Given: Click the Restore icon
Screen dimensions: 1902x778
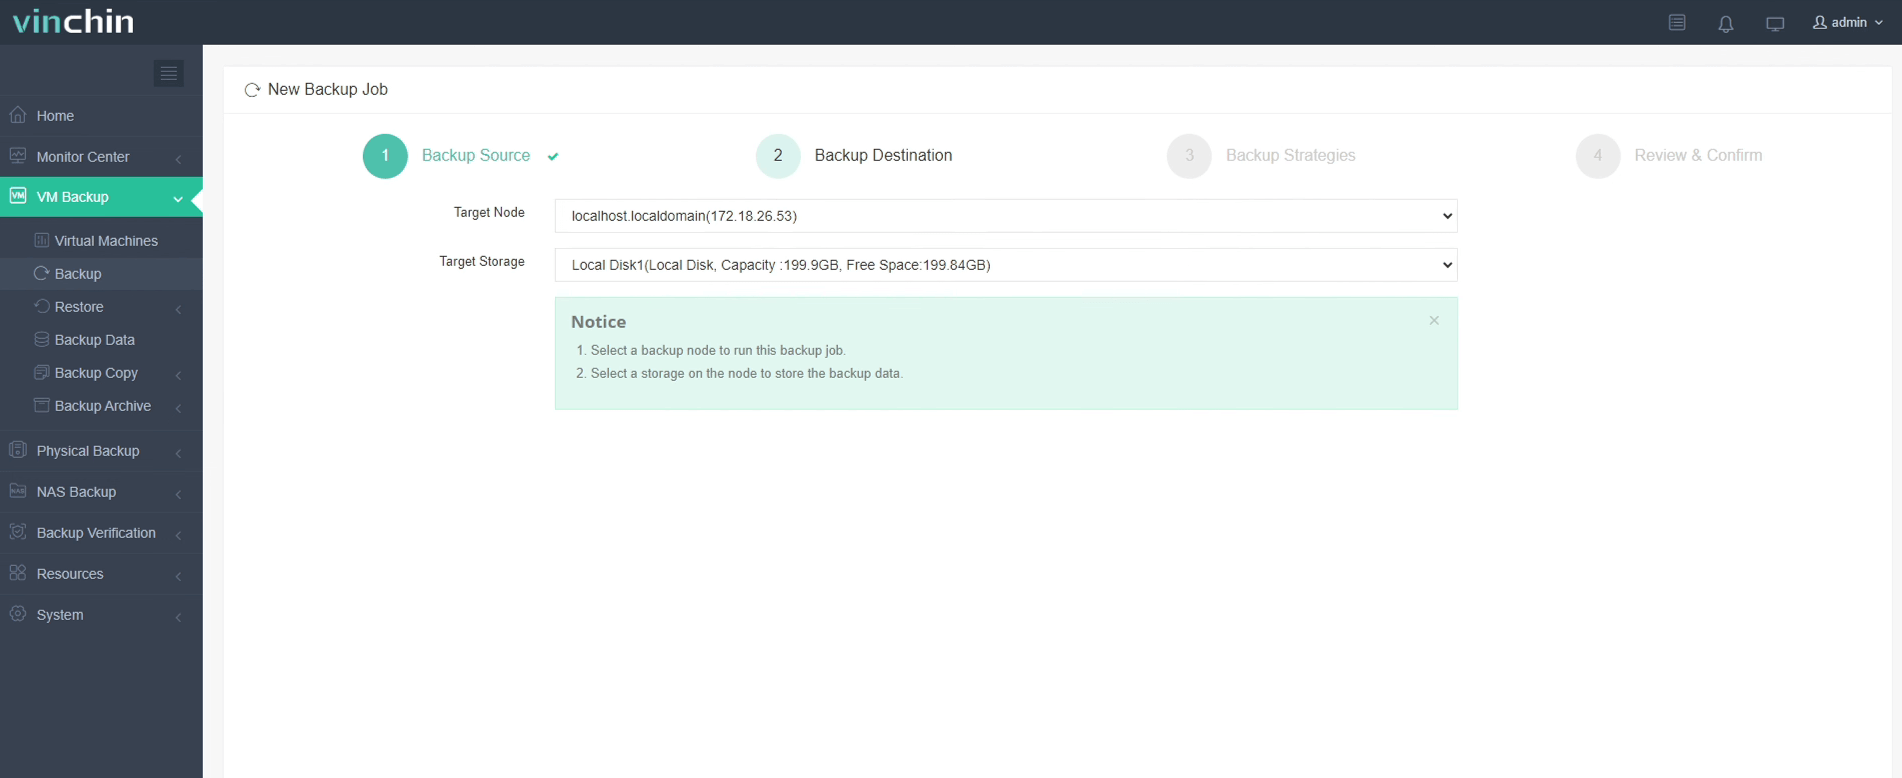Looking at the screenshot, I should (x=41, y=306).
